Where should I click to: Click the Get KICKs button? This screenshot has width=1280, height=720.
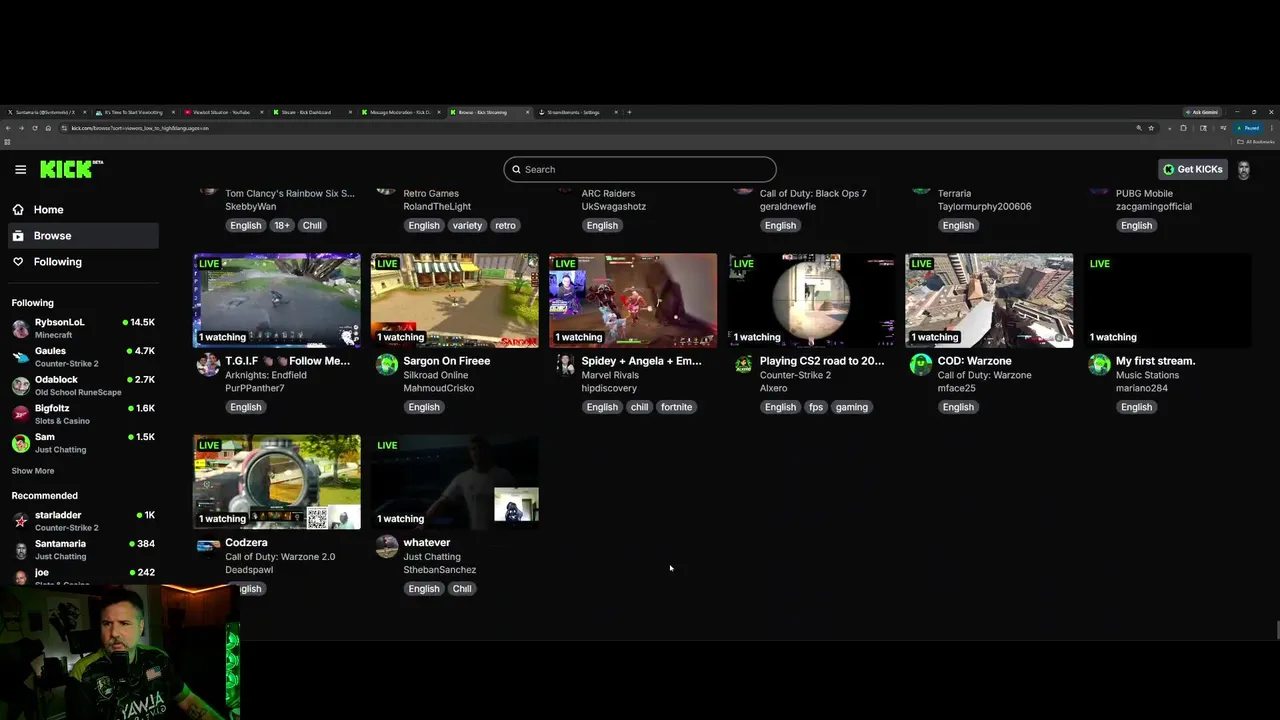tap(1193, 169)
